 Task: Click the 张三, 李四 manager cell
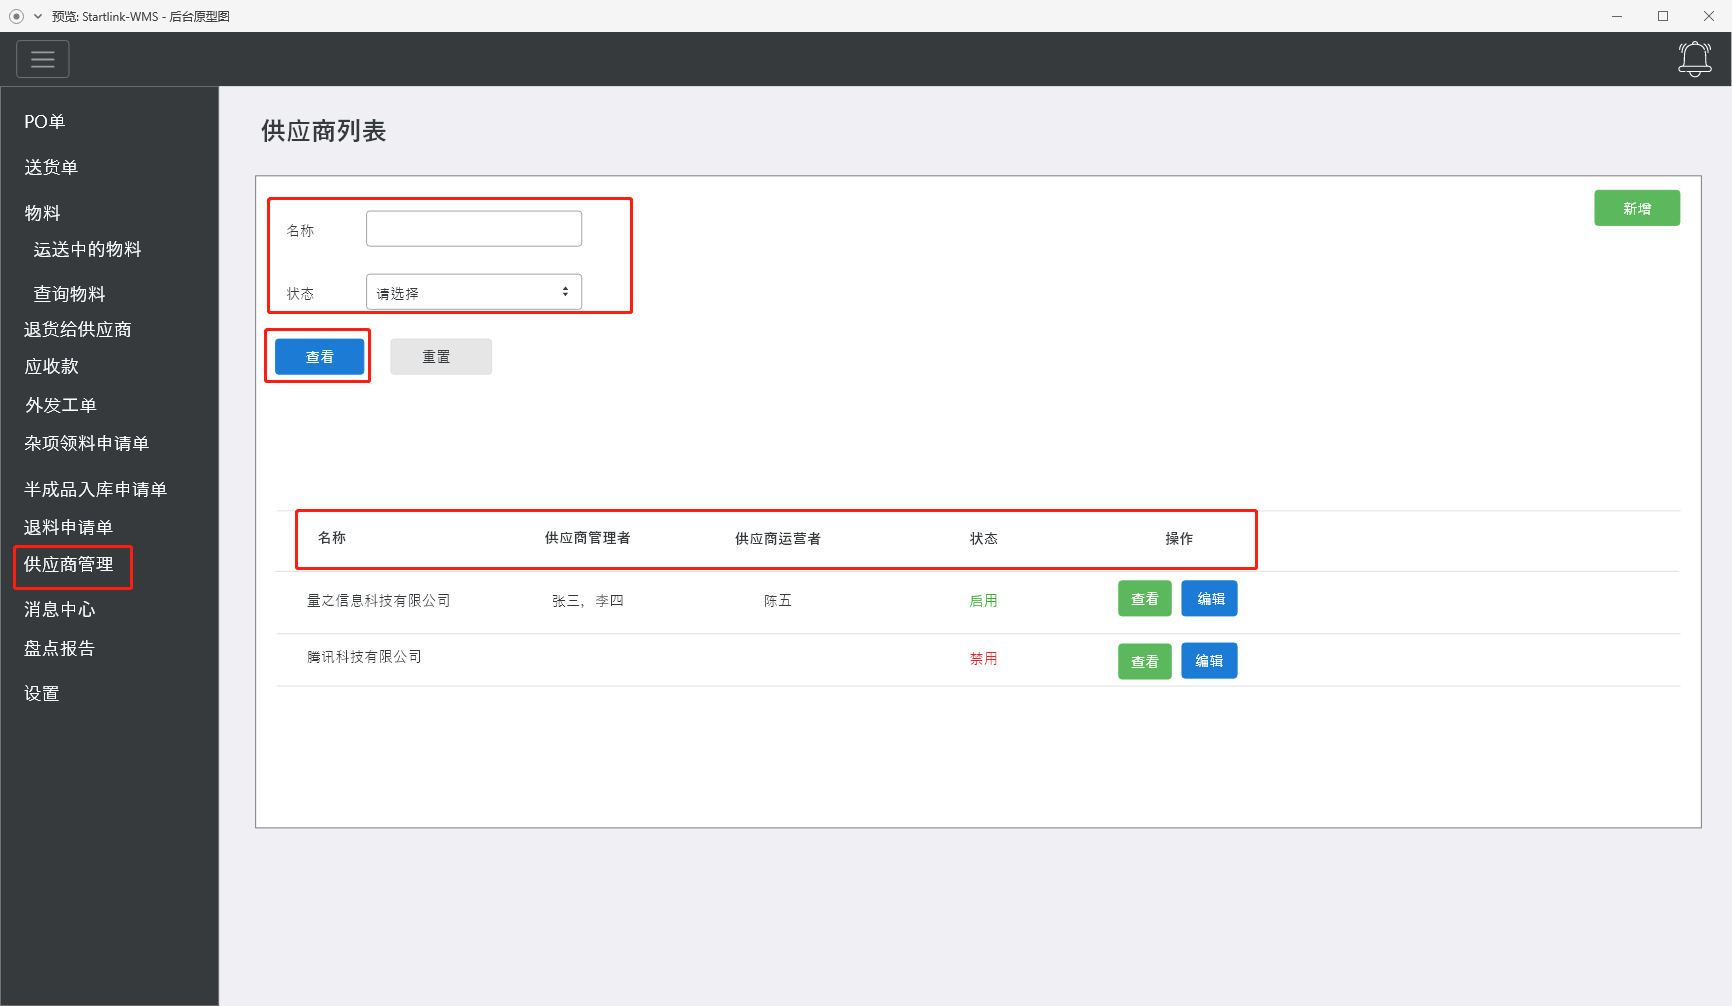pyautogui.click(x=588, y=601)
